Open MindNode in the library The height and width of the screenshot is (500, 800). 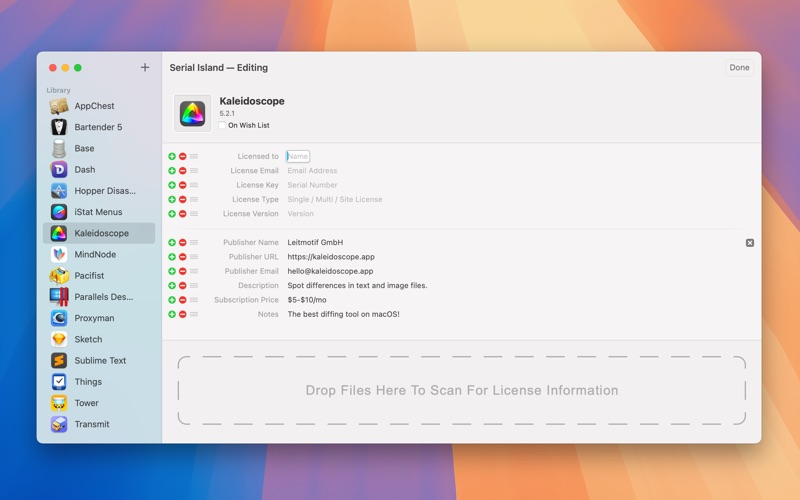tap(99, 254)
